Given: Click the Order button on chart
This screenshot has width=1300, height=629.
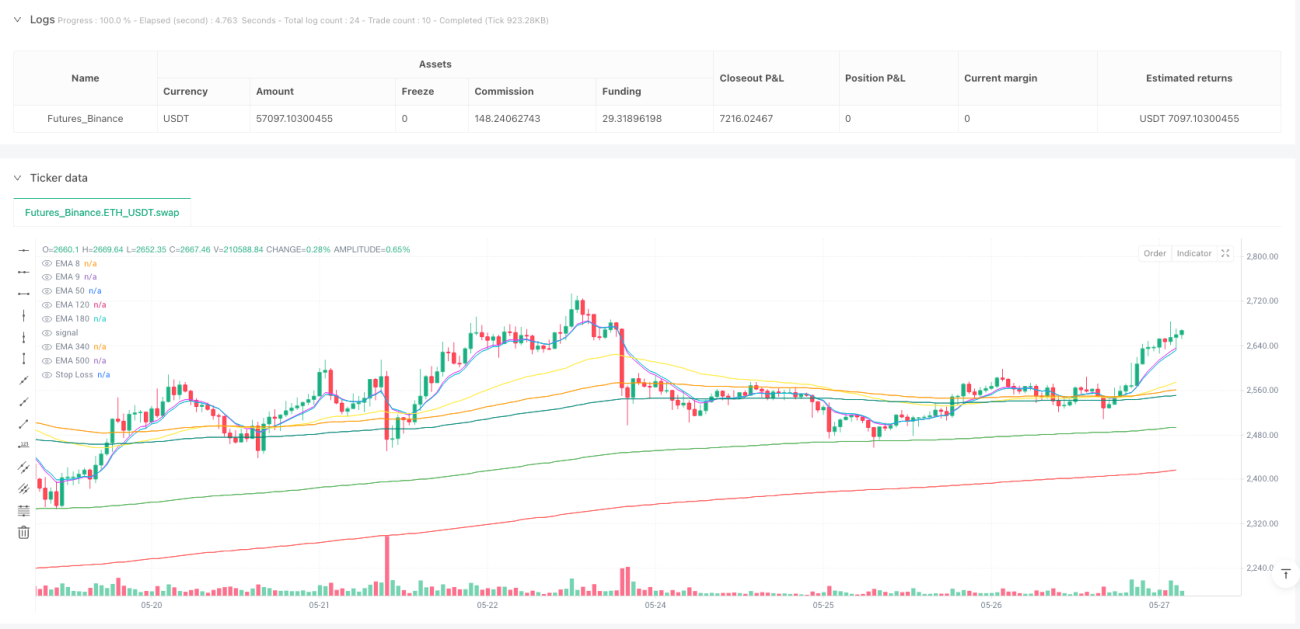Looking at the screenshot, I should (1155, 253).
